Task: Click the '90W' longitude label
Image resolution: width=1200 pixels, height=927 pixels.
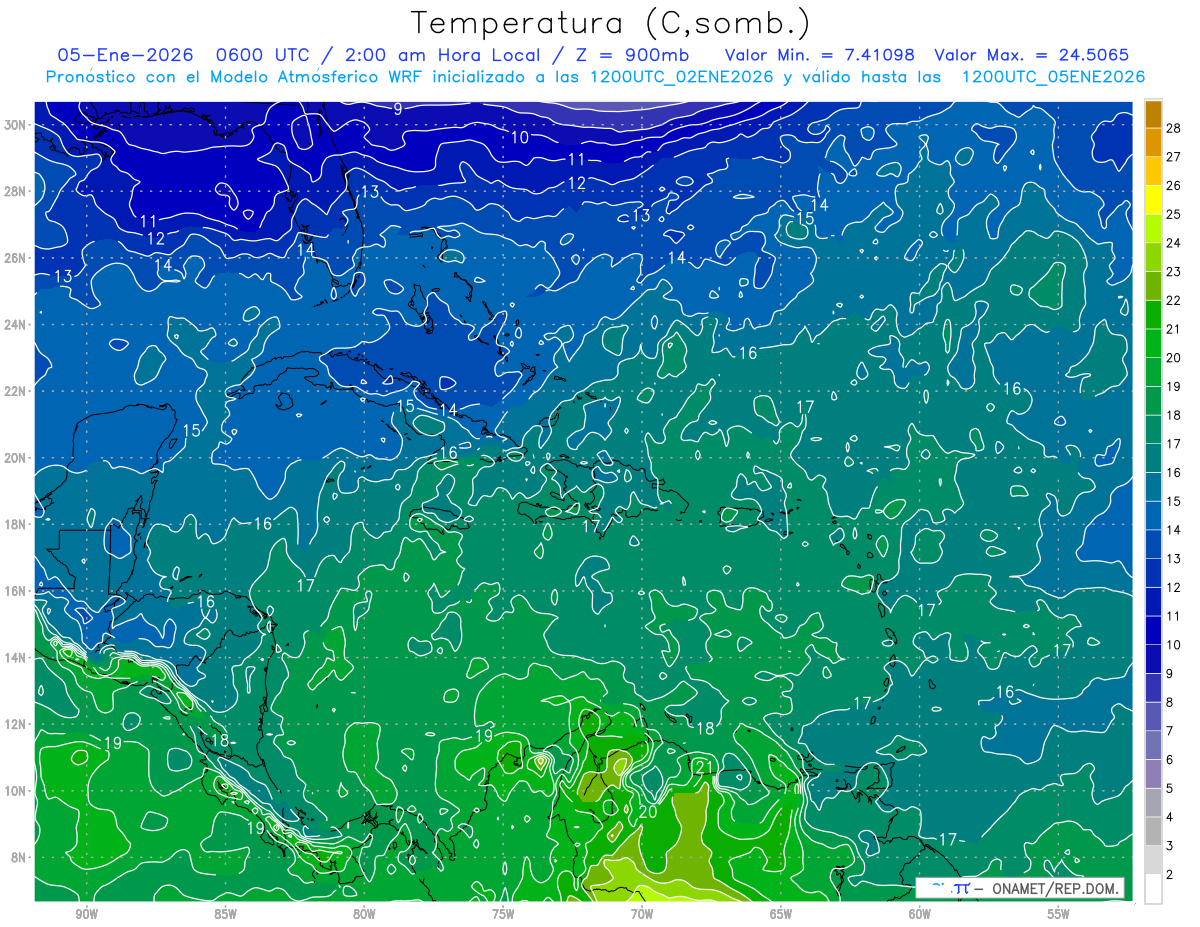Action: coord(86,914)
